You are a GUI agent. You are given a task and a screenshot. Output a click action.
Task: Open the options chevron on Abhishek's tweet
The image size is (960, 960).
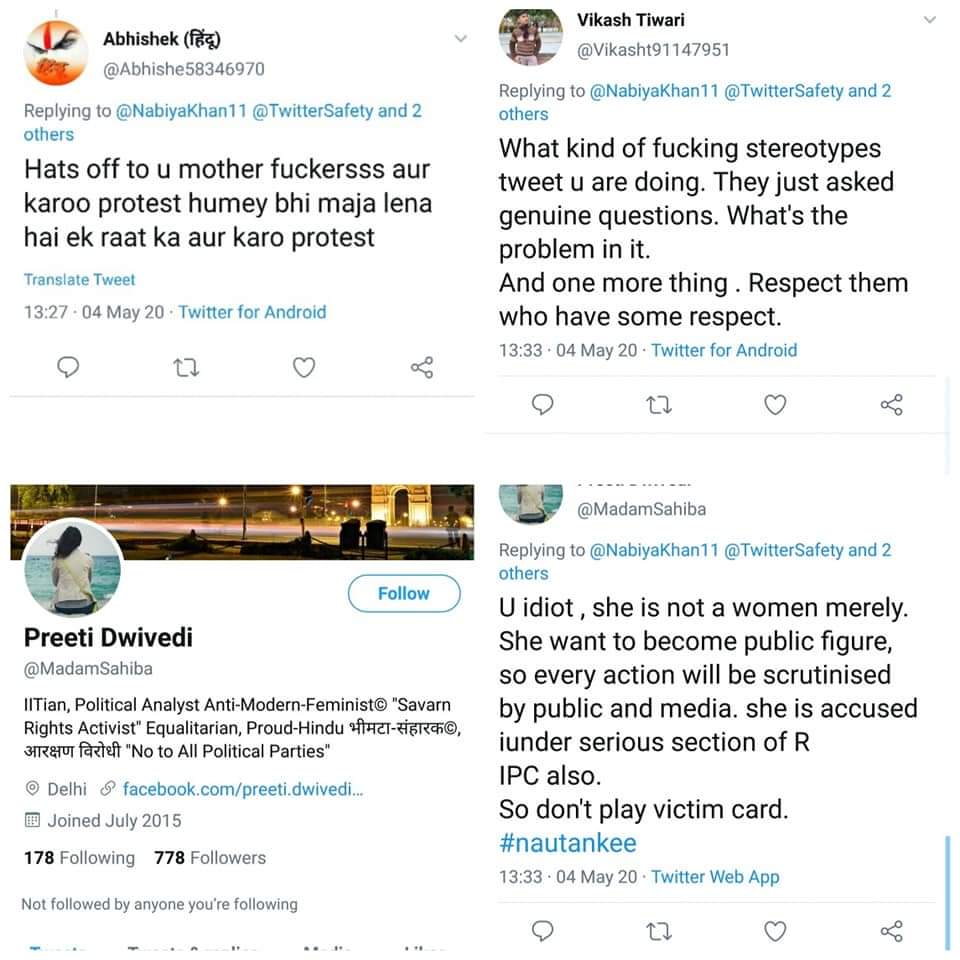click(460, 39)
